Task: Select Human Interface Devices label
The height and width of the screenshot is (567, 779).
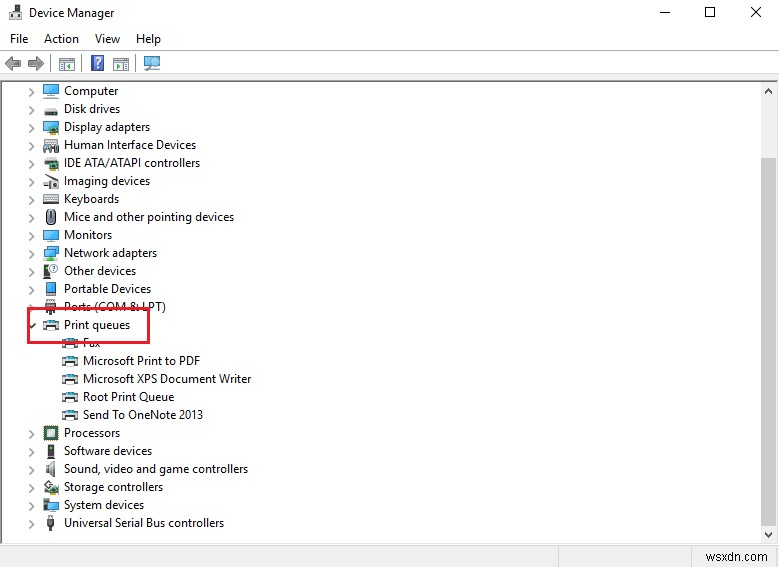Action: 130,145
